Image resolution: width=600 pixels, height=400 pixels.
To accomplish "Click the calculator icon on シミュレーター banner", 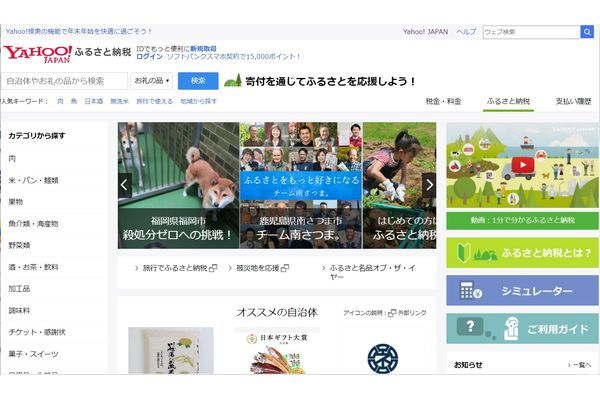I will (x=470, y=291).
